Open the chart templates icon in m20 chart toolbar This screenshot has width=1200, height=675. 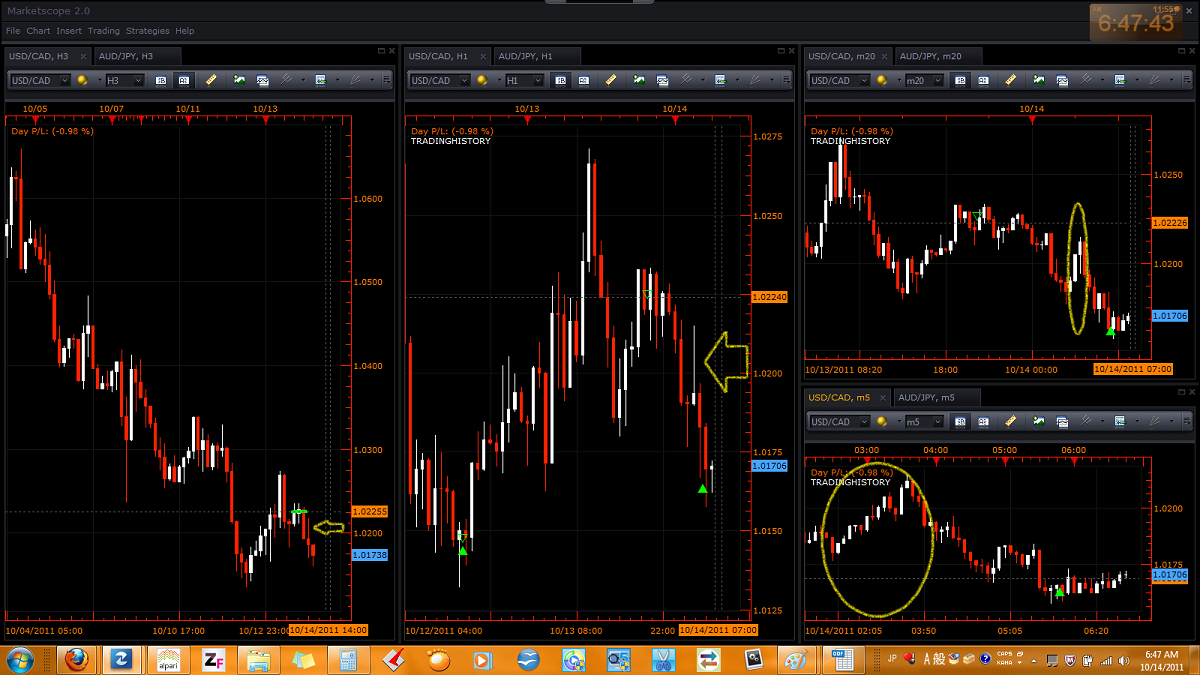pos(1063,80)
